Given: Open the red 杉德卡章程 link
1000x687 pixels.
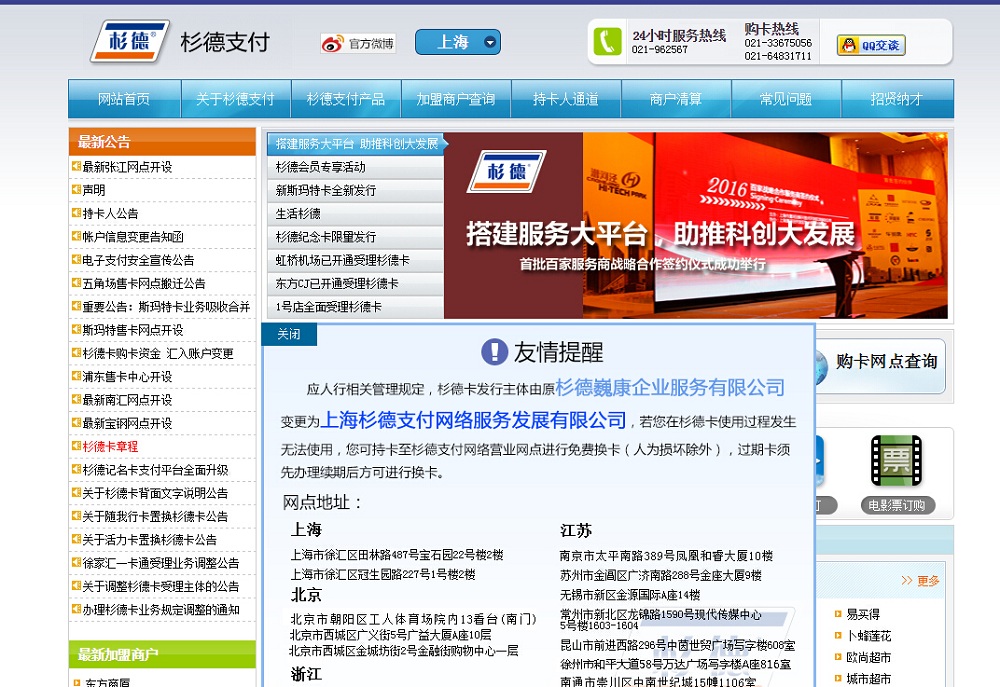Looking at the screenshot, I should tap(110, 447).
